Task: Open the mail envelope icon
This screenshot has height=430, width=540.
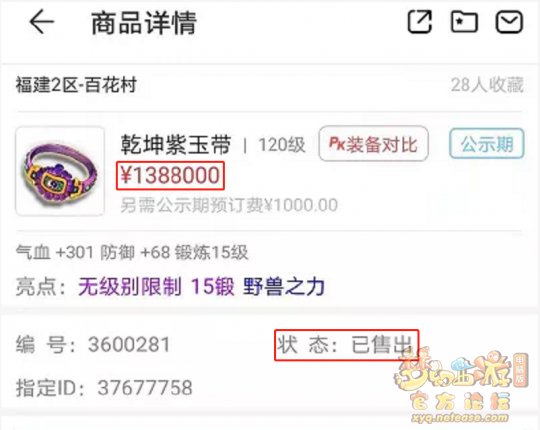Action: pos(509,22)
